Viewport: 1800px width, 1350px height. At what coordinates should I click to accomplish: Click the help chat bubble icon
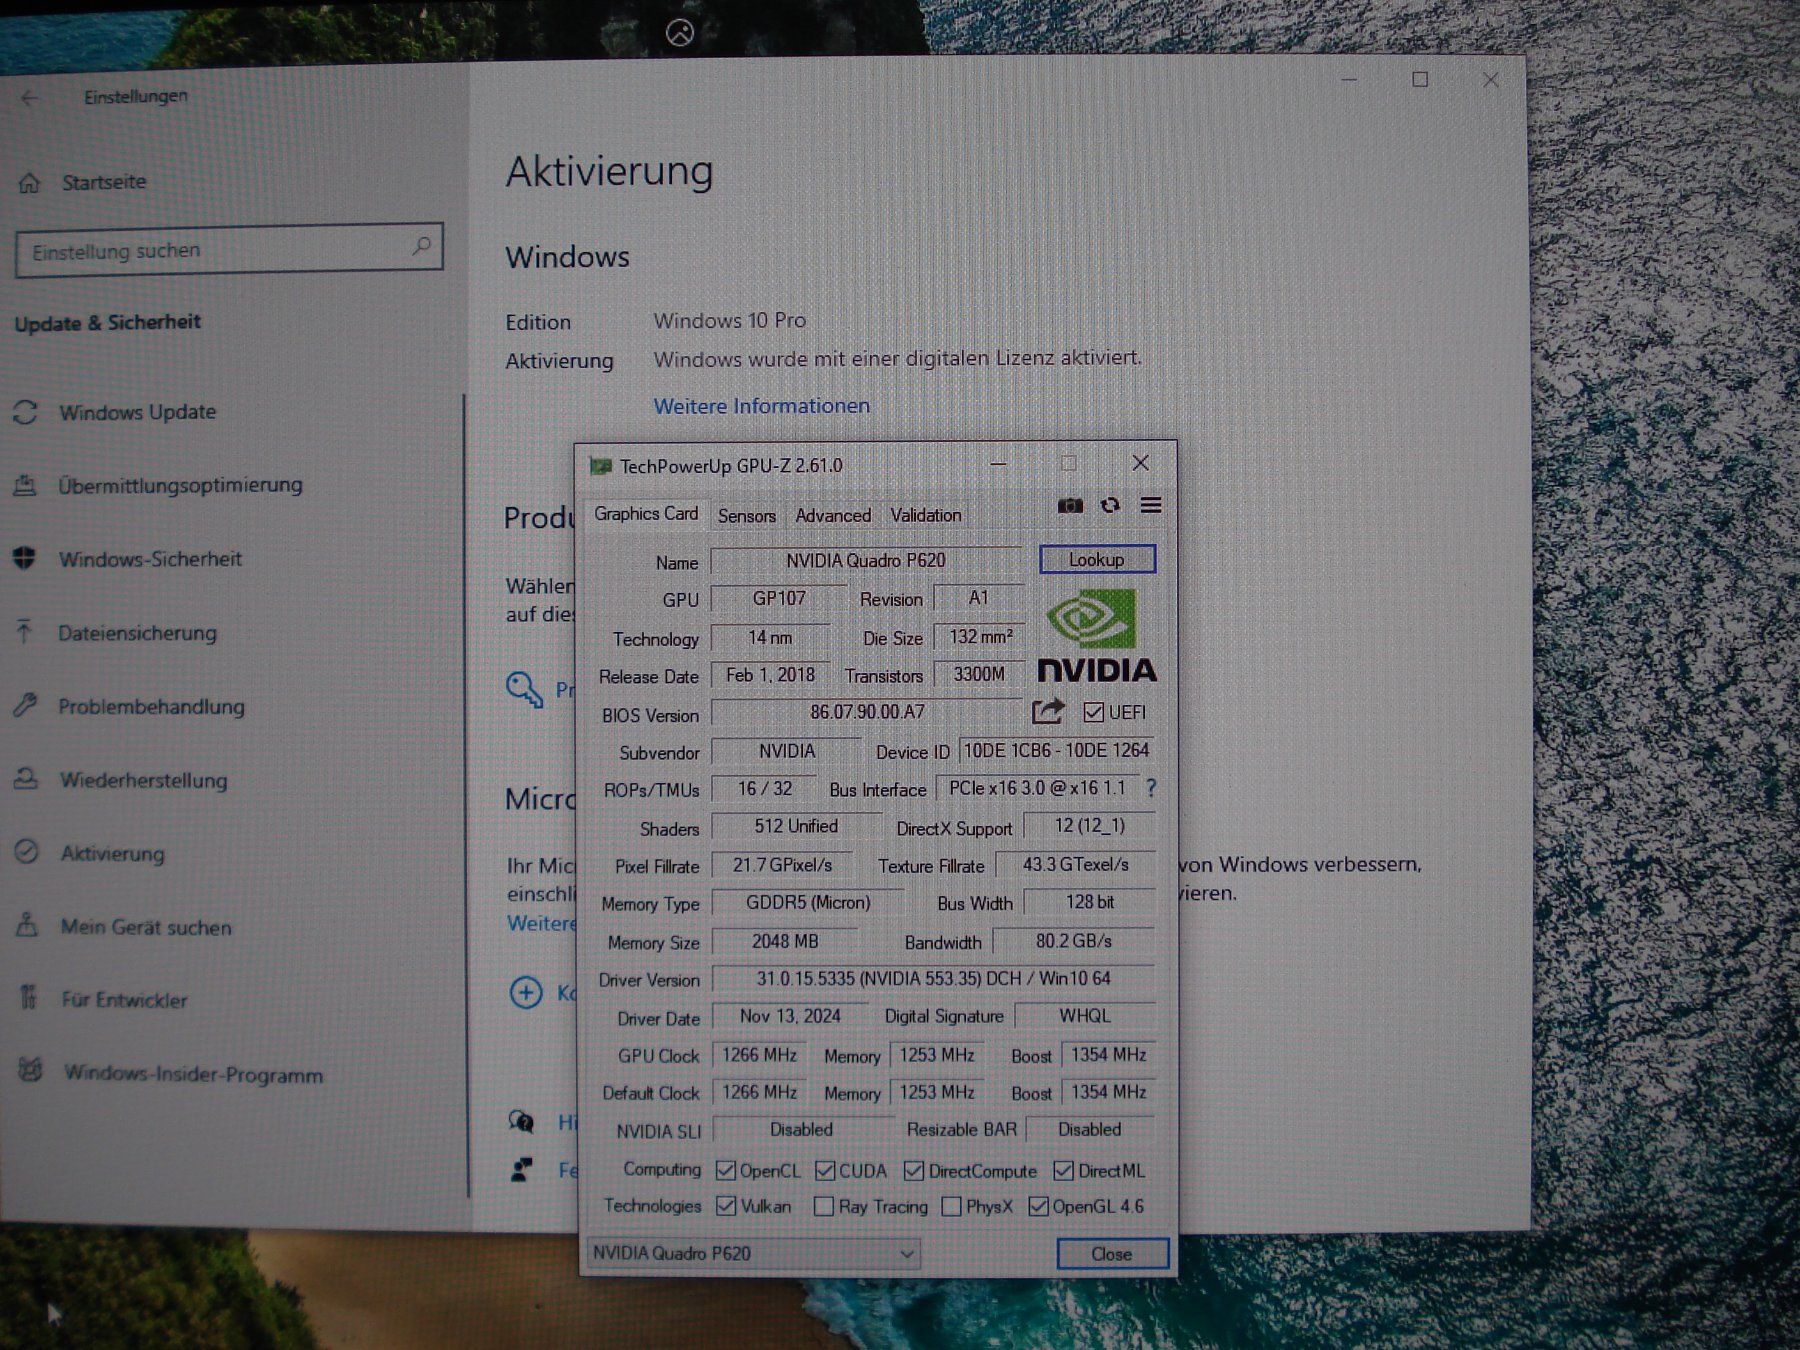click(521, 1121)
